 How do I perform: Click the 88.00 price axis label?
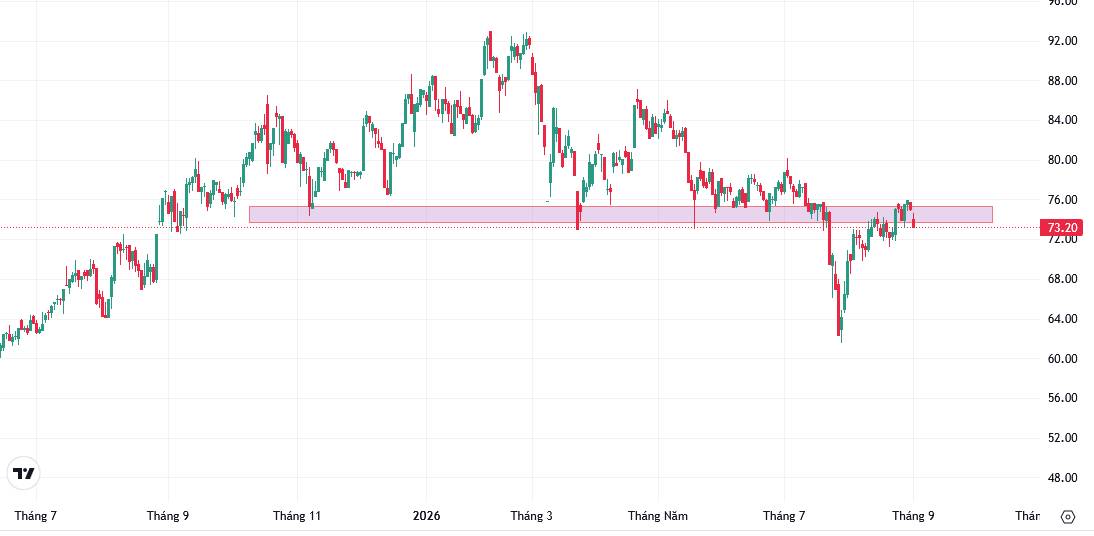point(1063,81)
